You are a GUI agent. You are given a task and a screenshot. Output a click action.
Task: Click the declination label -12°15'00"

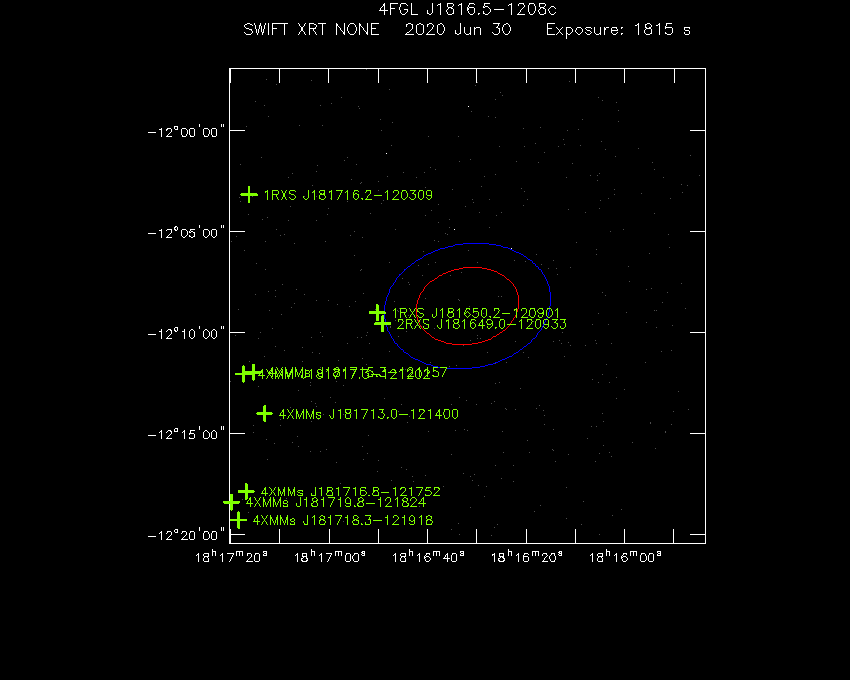pos(186,434)
